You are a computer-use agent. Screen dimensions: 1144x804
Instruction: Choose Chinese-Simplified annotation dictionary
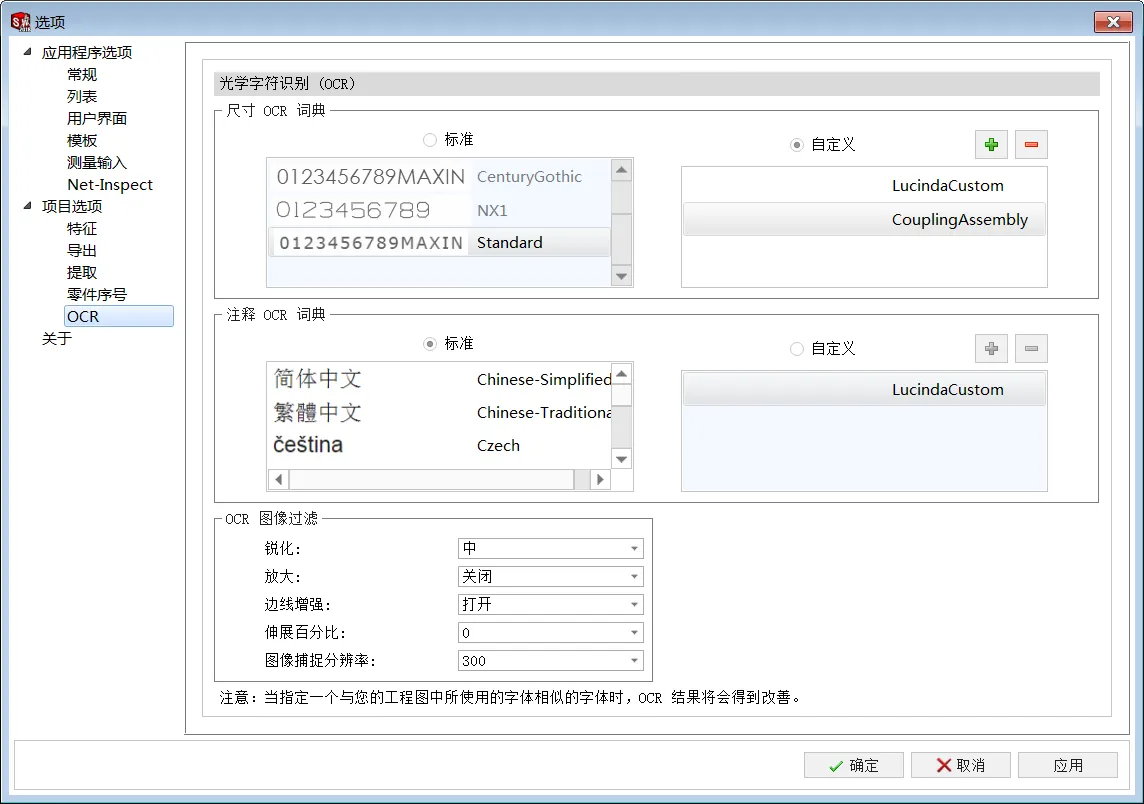(439, 379)
